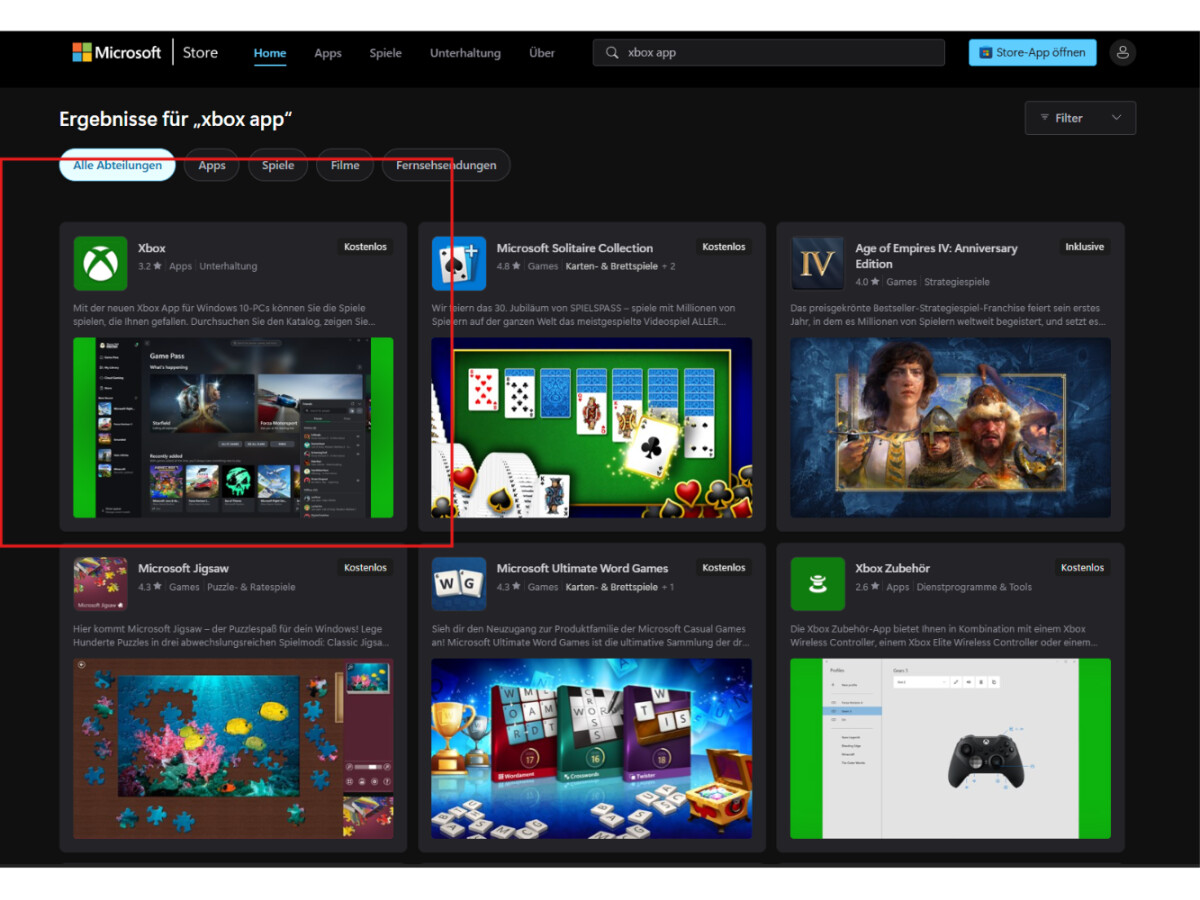Click the 4.8 star rating on Solitaire
Image resolution: width=1200 pixels, height=900 pixels.
pyautogui.click(x=508, y=266)
